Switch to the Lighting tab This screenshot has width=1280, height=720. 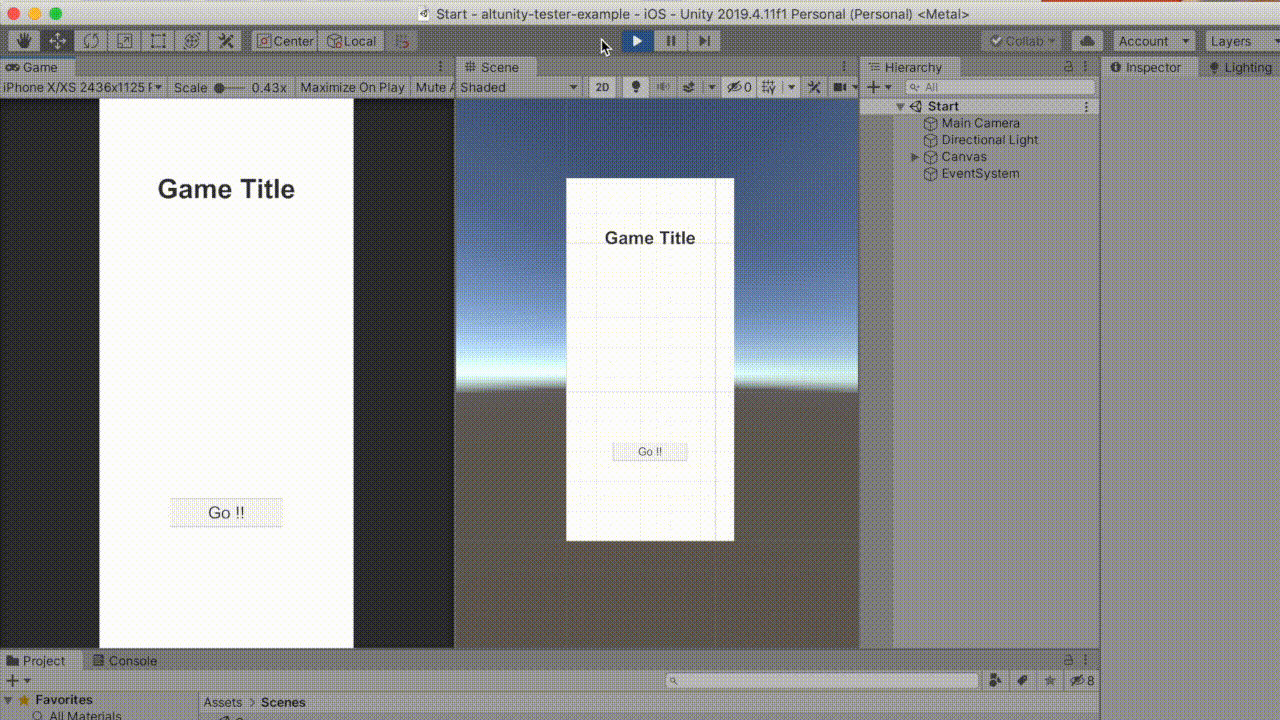click(x=1240, y=67)
